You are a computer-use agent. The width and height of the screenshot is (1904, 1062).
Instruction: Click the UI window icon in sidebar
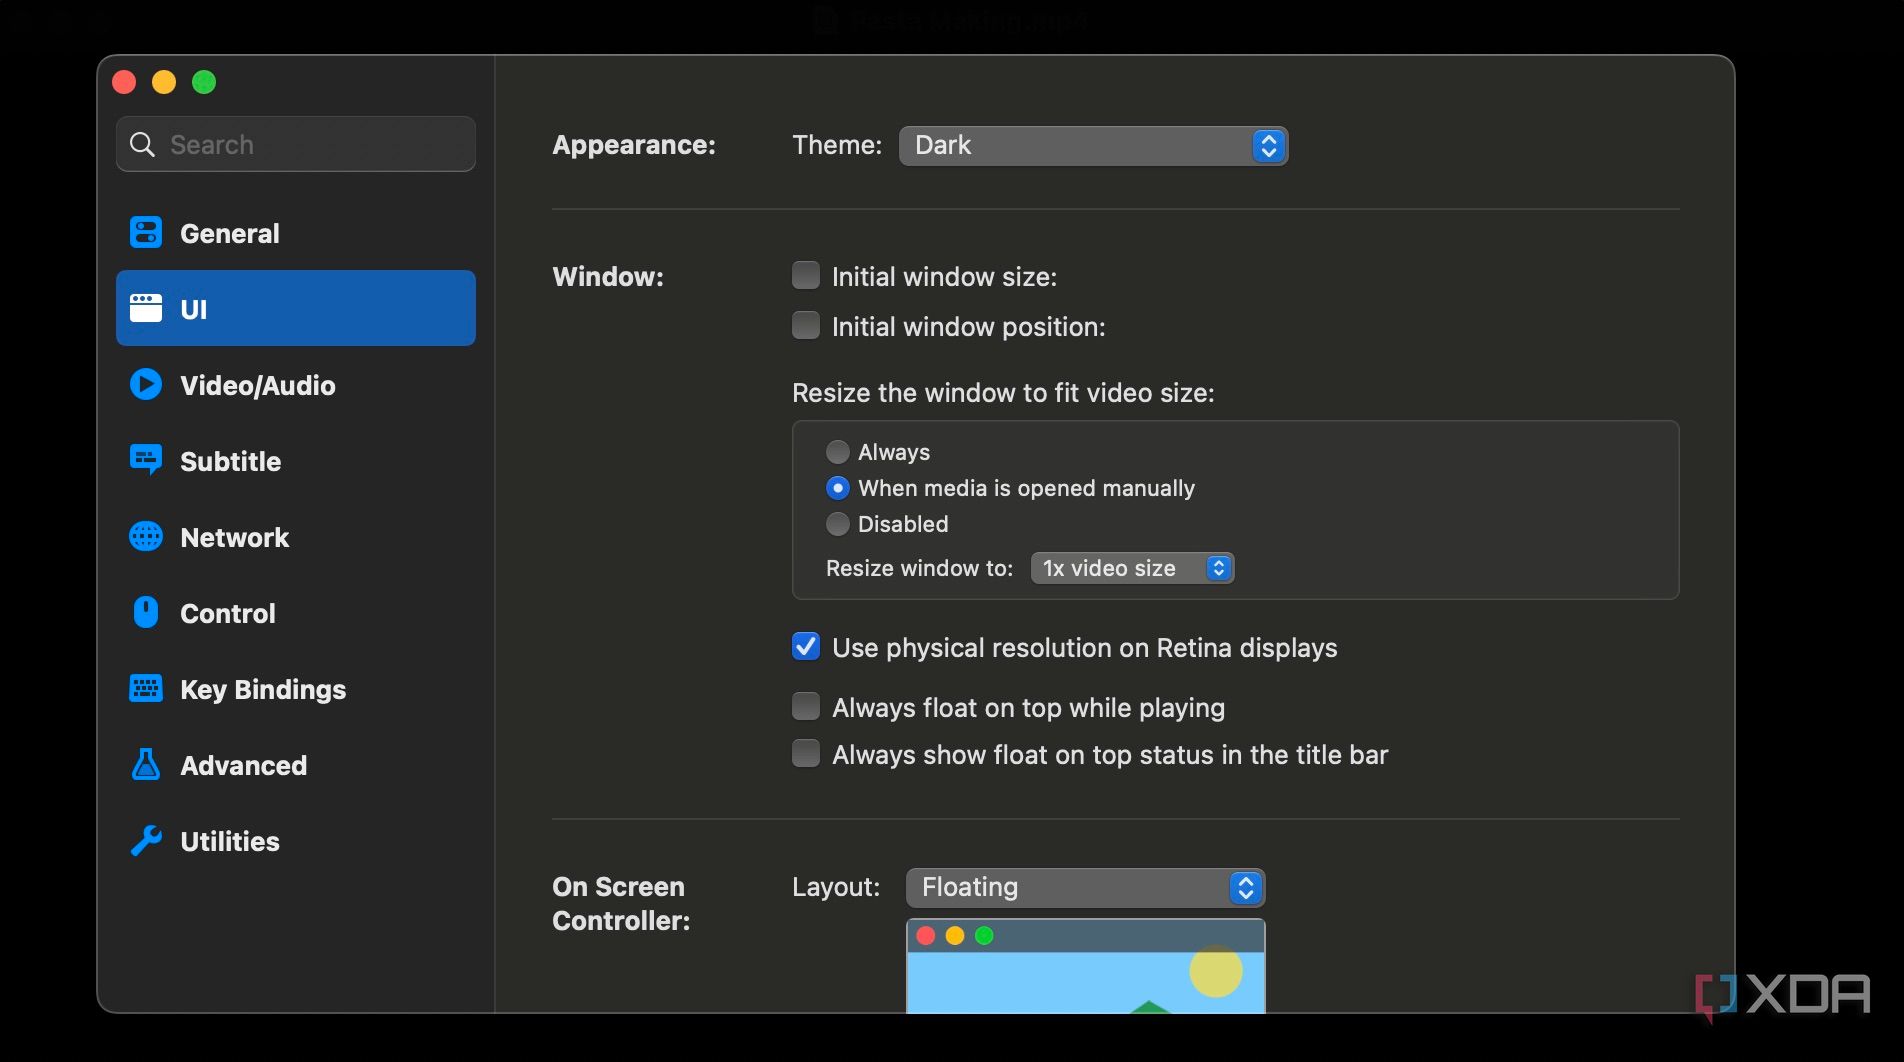coord(146,308)
